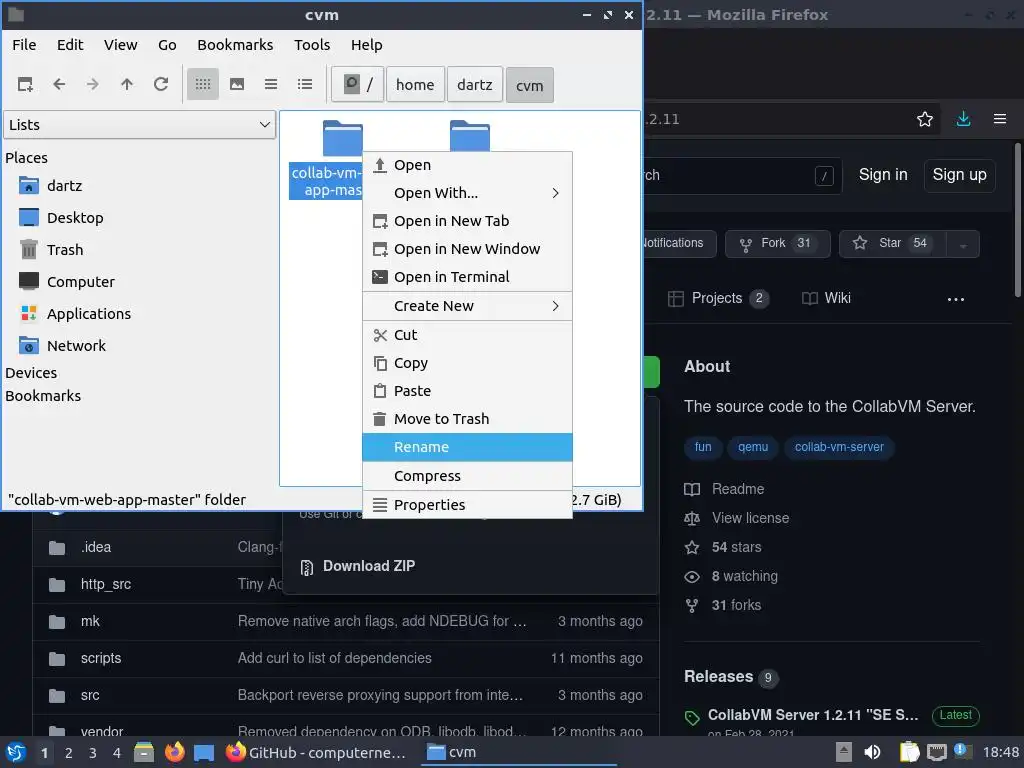1024x768 pixels.
Task: Click the root path button
Action: click(x=357, y=84)
